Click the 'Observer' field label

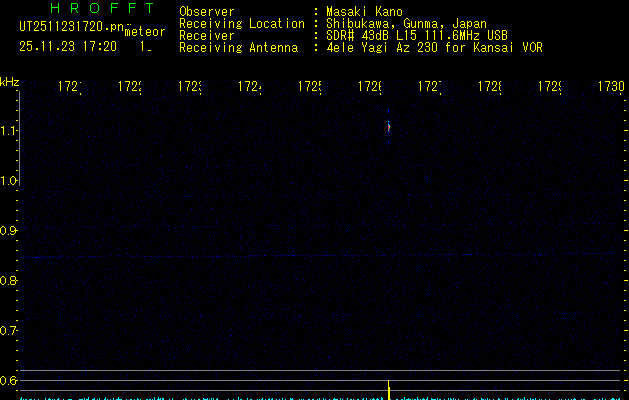tap(207, 11)
